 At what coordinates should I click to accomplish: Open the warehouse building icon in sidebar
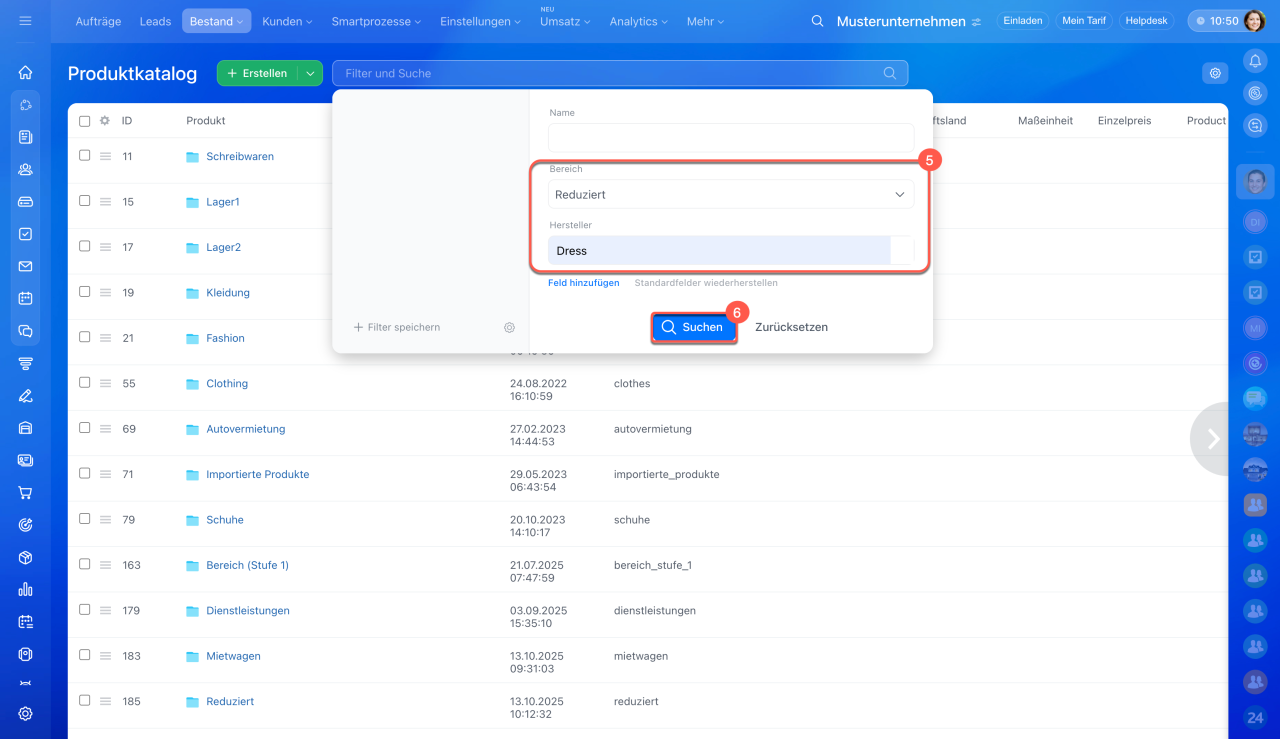[25, 427]
